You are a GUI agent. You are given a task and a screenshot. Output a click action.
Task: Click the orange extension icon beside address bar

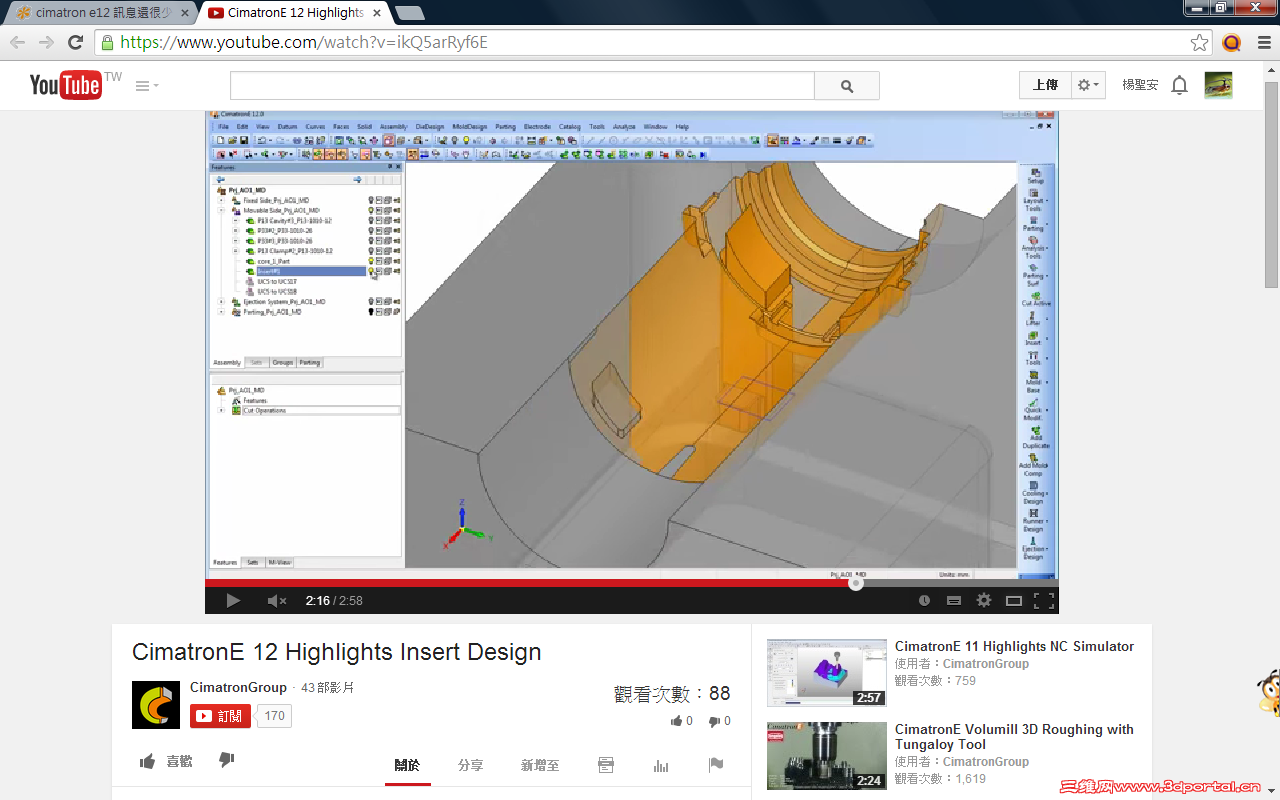(1232, 42)
